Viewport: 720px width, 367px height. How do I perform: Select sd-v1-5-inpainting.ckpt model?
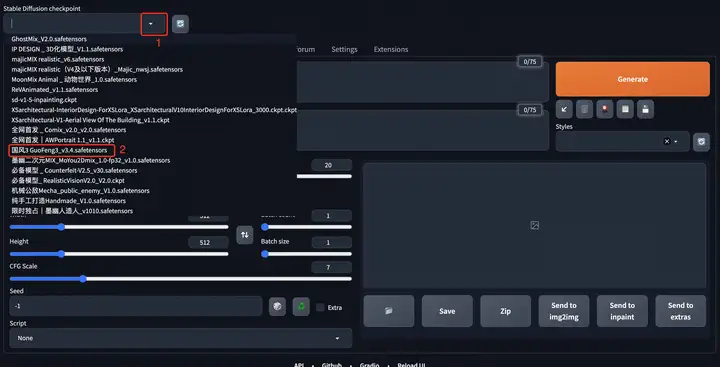(44, 100)
